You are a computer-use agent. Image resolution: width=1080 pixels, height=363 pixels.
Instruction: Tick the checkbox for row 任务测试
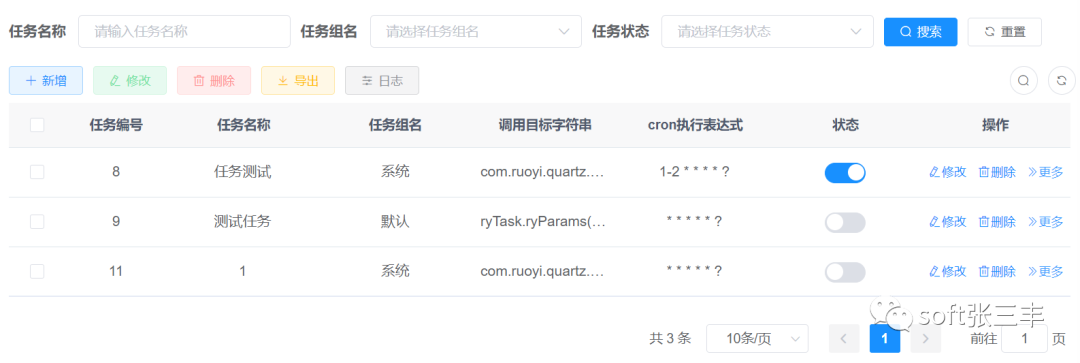[37, 172]
